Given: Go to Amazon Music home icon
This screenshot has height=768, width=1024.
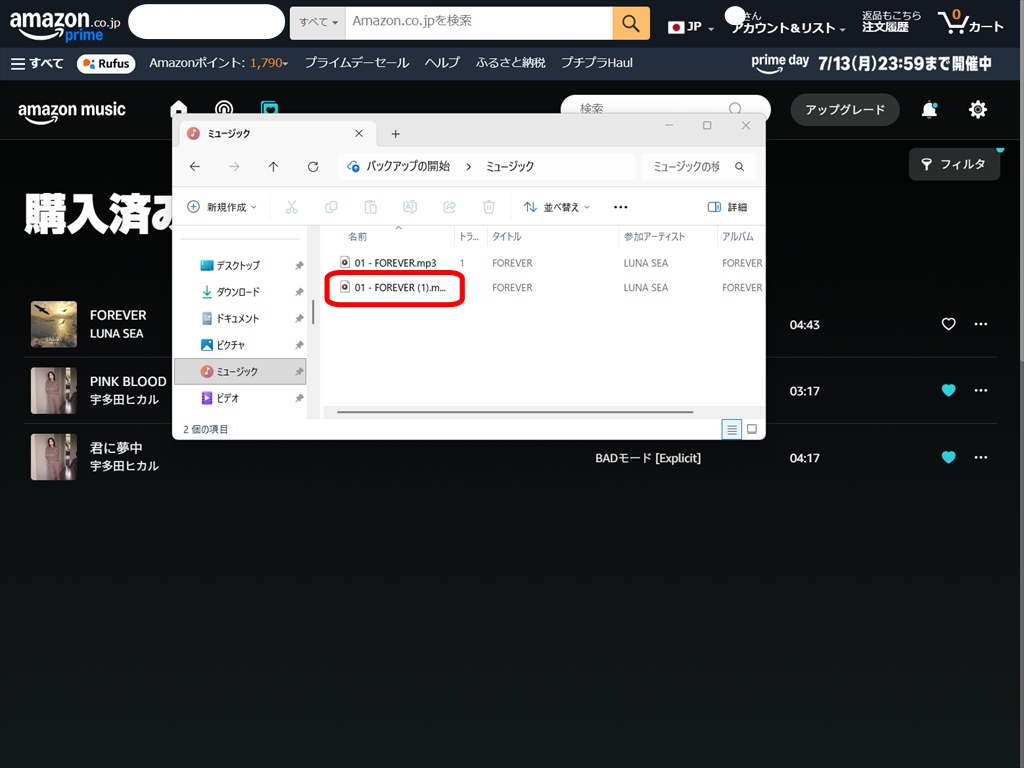Looking at the screenshot, I should (x=178, y=108).
